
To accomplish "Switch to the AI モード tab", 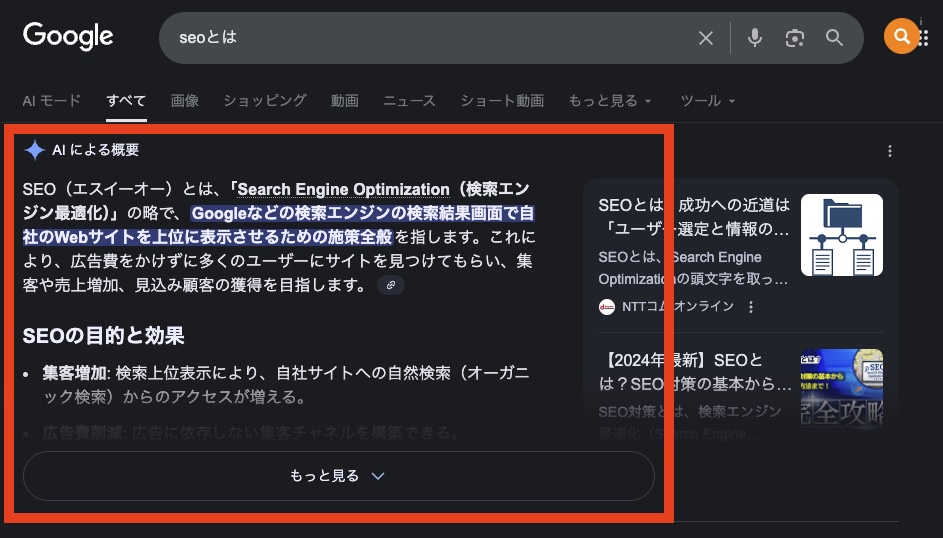I will 52,100.
